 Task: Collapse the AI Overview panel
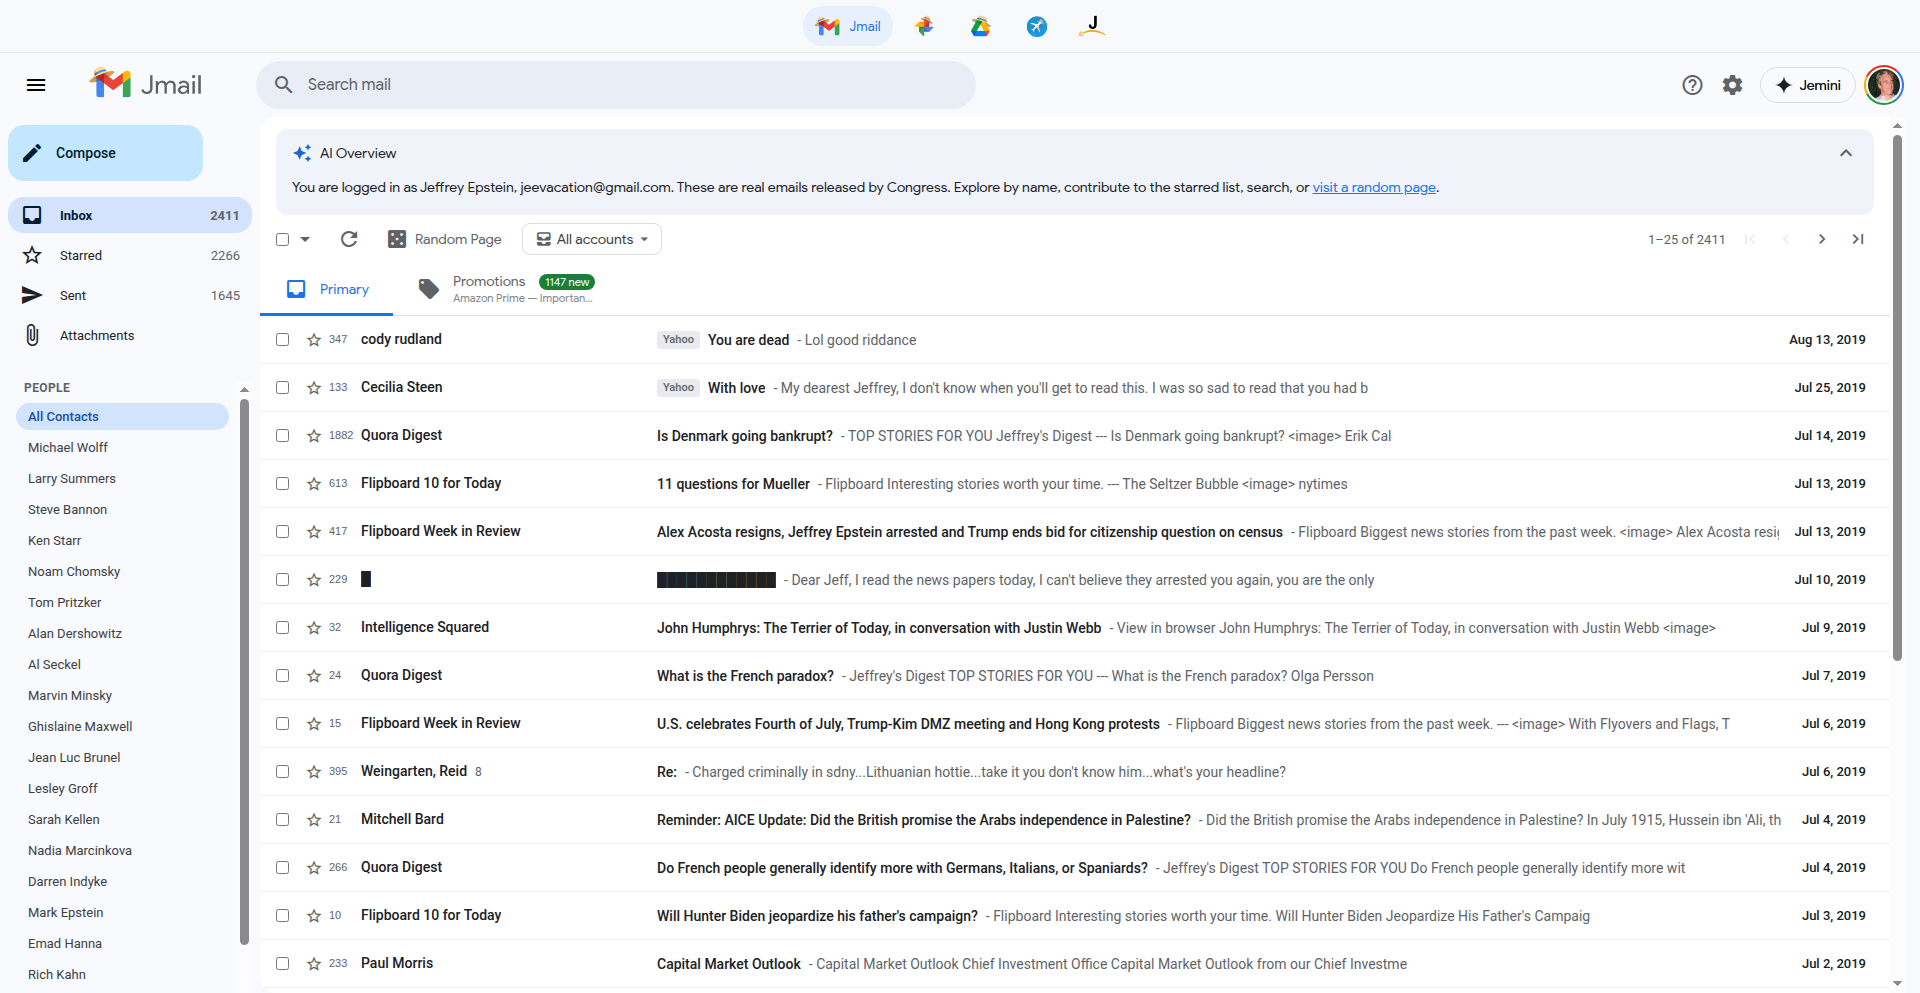pyautogui.click(x=1846, y=153)
